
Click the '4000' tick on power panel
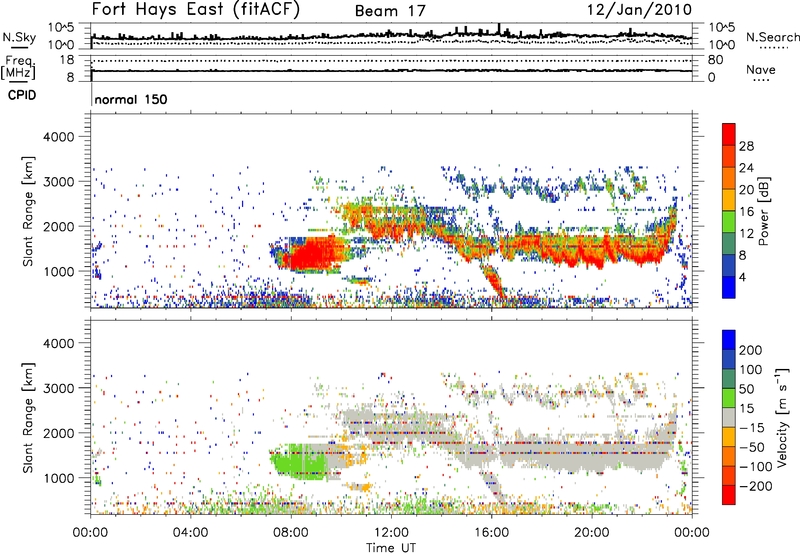(58, 137)
